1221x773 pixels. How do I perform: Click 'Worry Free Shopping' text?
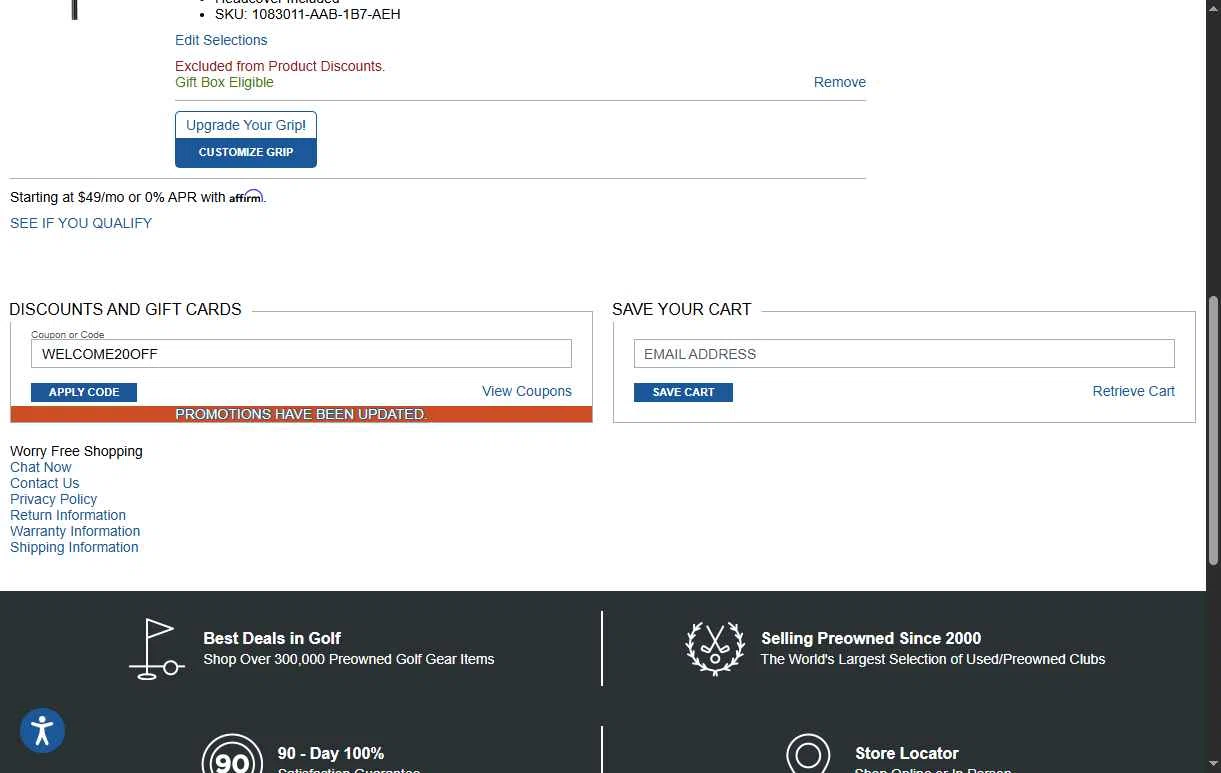76,451
